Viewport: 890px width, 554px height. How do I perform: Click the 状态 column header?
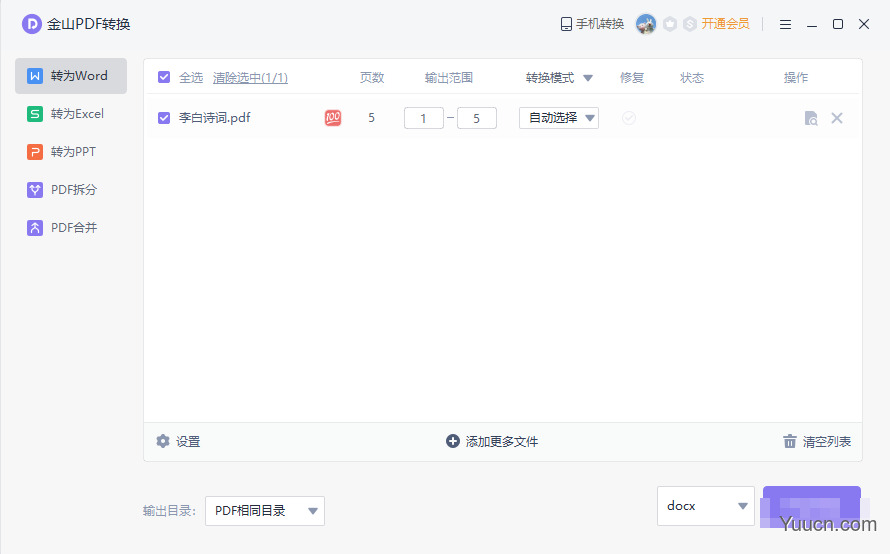(x=692, y=78)
